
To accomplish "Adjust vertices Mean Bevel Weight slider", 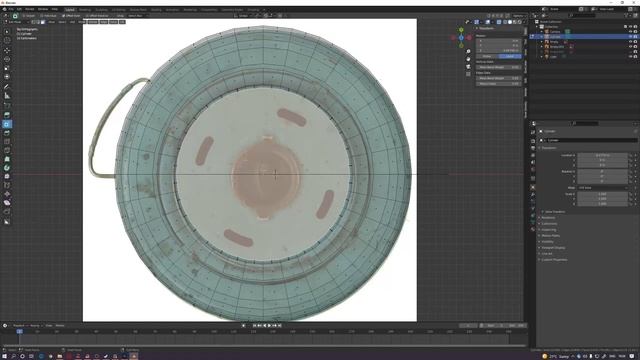I will 499,67.
